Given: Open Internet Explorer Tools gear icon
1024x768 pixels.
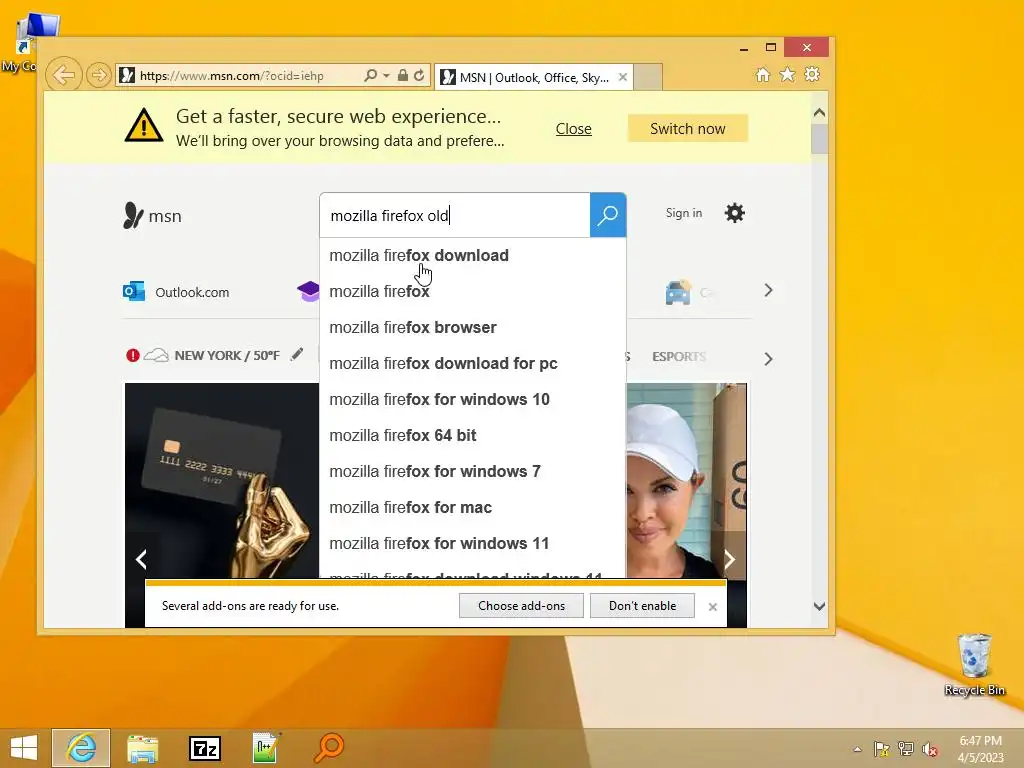Looking at the screenshot, I should (x=812, y=74).
